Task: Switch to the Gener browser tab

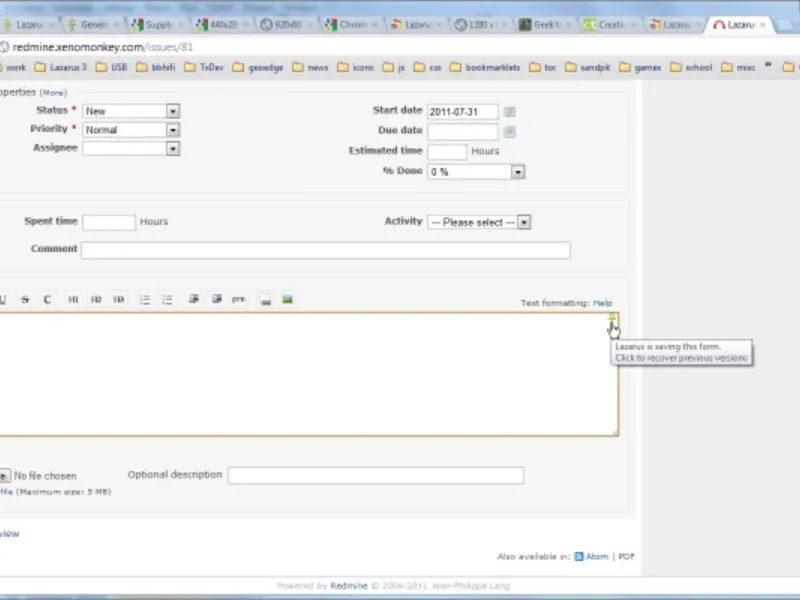Action: pyautogui.click(x=94, y=24)
